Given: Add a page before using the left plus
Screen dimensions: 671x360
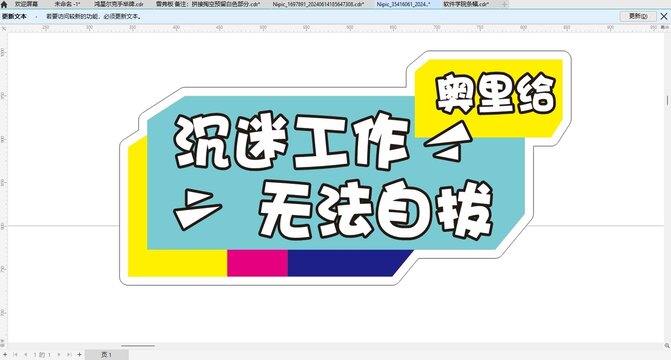Looking at the screenshot, I should [5, 355].
